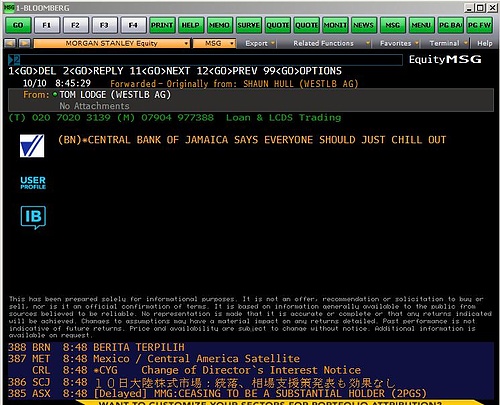Click the SURVE toolbar button
The height and width of the screenshot is (405, 500).
(x=248, y=25)
